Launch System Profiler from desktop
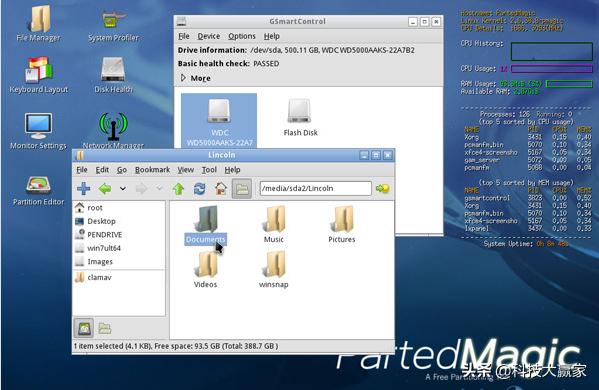Screen dimensions: 599x390 tap(113, 24)
